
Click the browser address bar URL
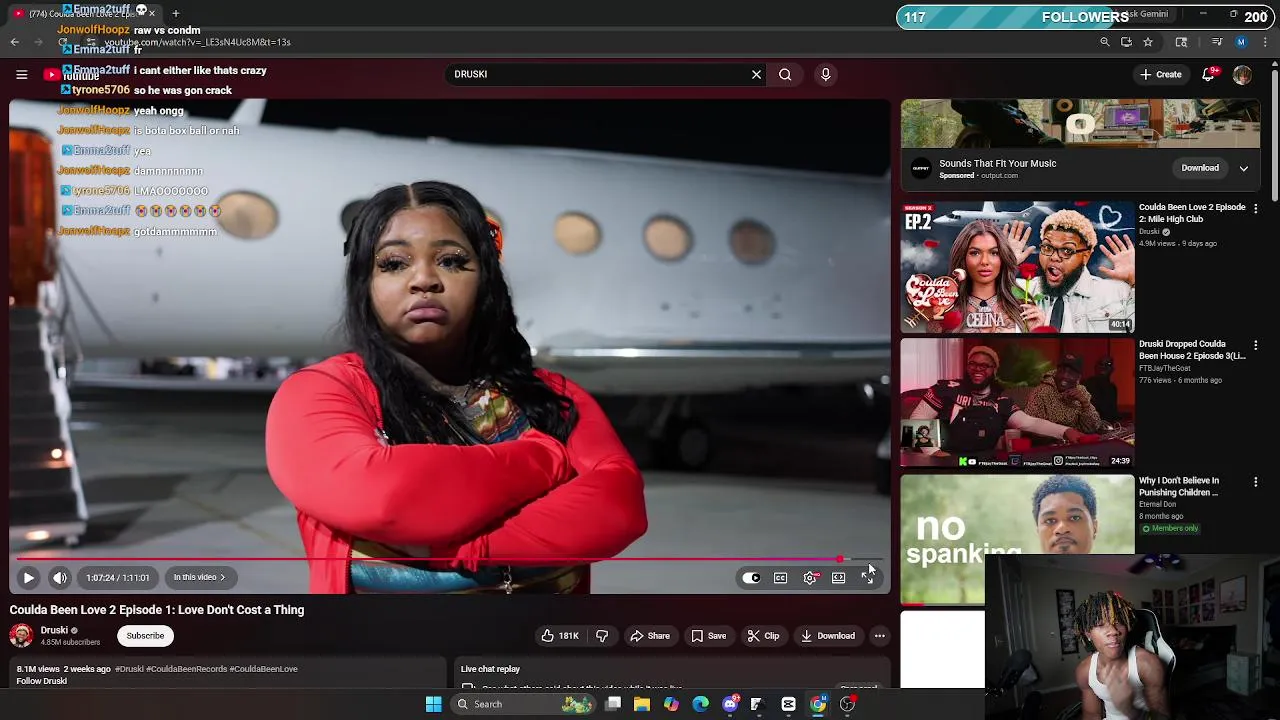197,42
